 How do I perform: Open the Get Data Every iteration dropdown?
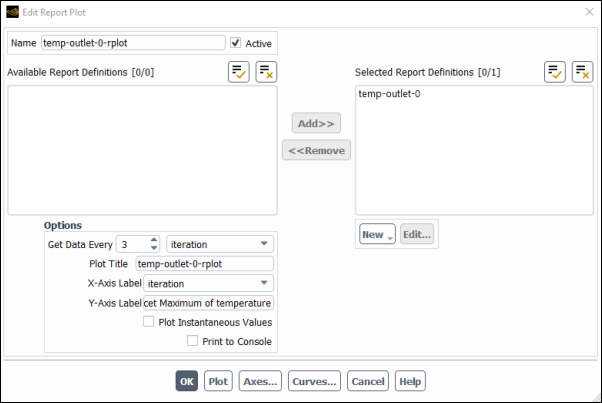click(220, 244)
